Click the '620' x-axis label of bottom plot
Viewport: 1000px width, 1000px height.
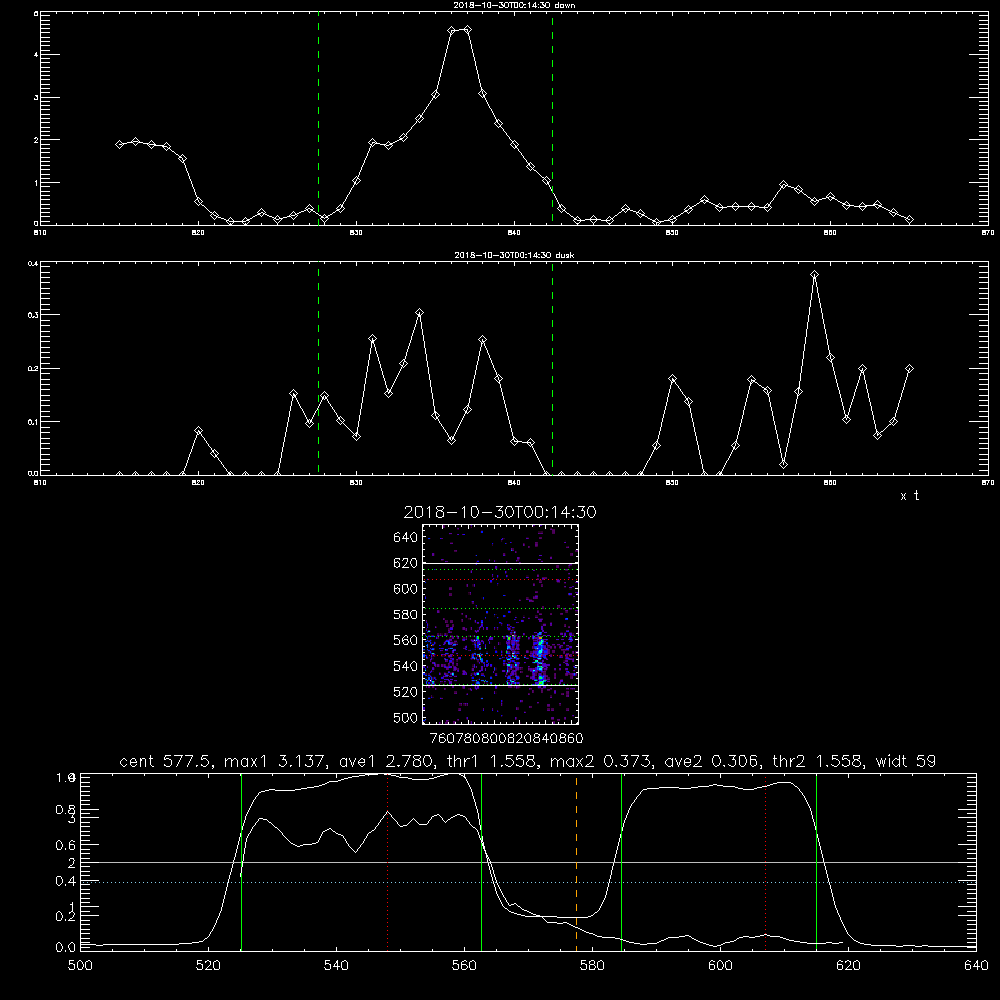click(x=848, y=966)
